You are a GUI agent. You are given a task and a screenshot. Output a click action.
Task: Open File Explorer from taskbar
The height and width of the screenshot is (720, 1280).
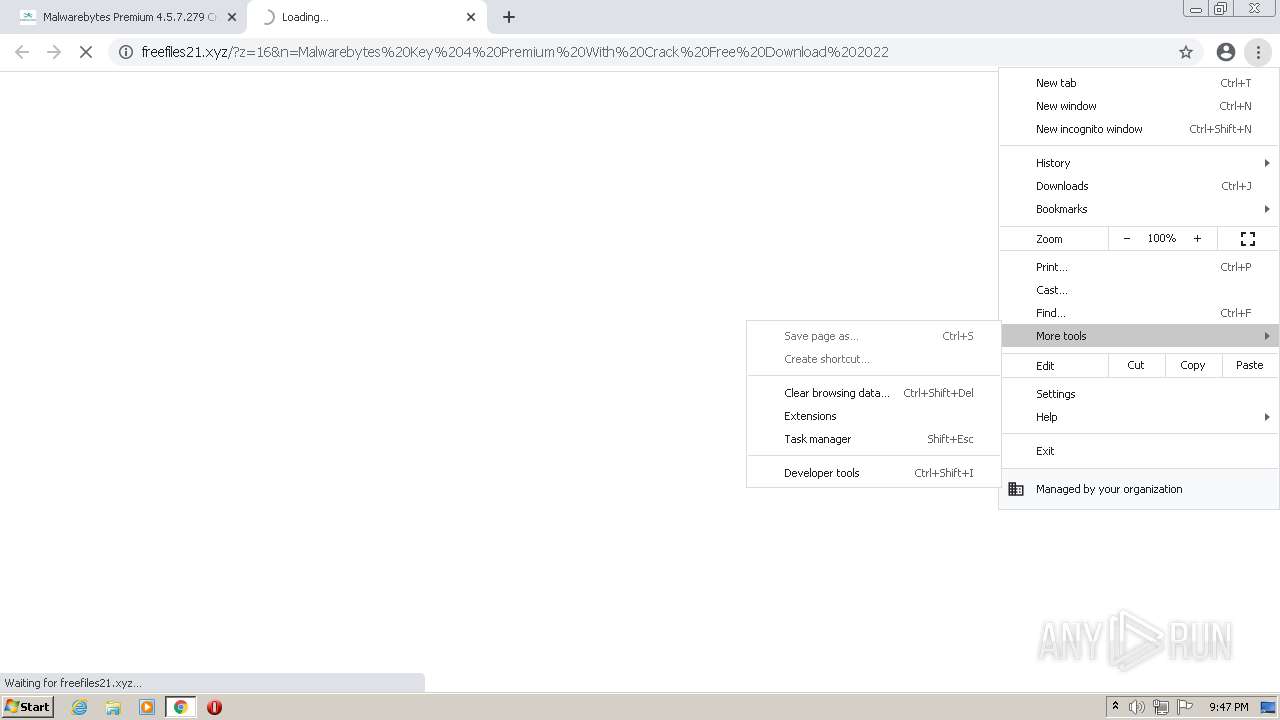(x=113, y=707)
